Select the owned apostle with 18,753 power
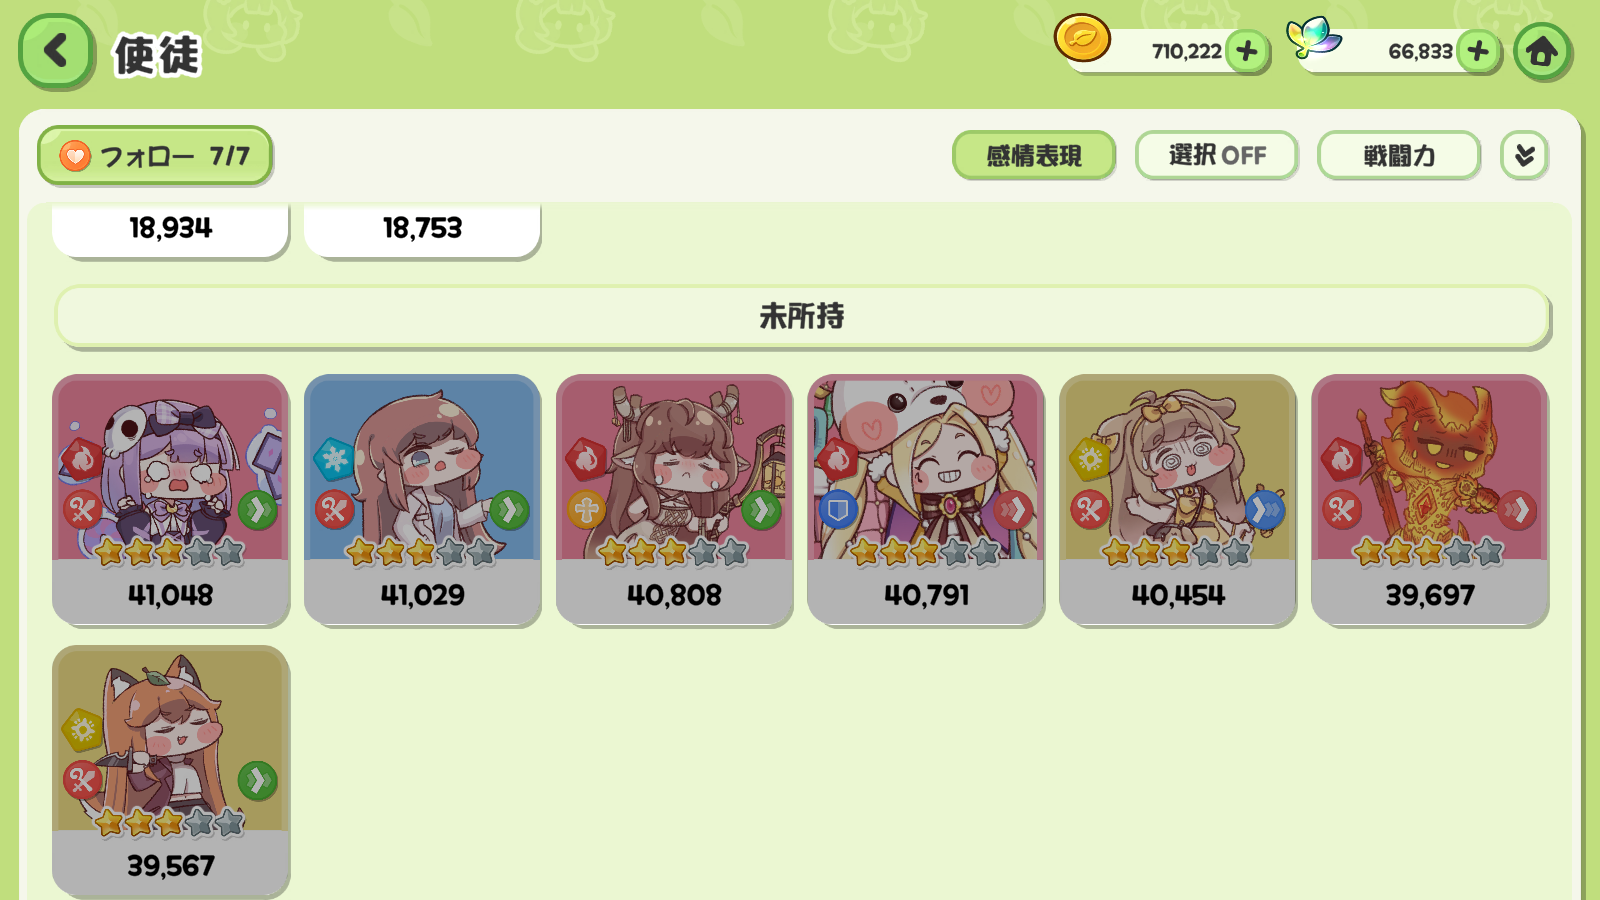 tap(422, 229)
